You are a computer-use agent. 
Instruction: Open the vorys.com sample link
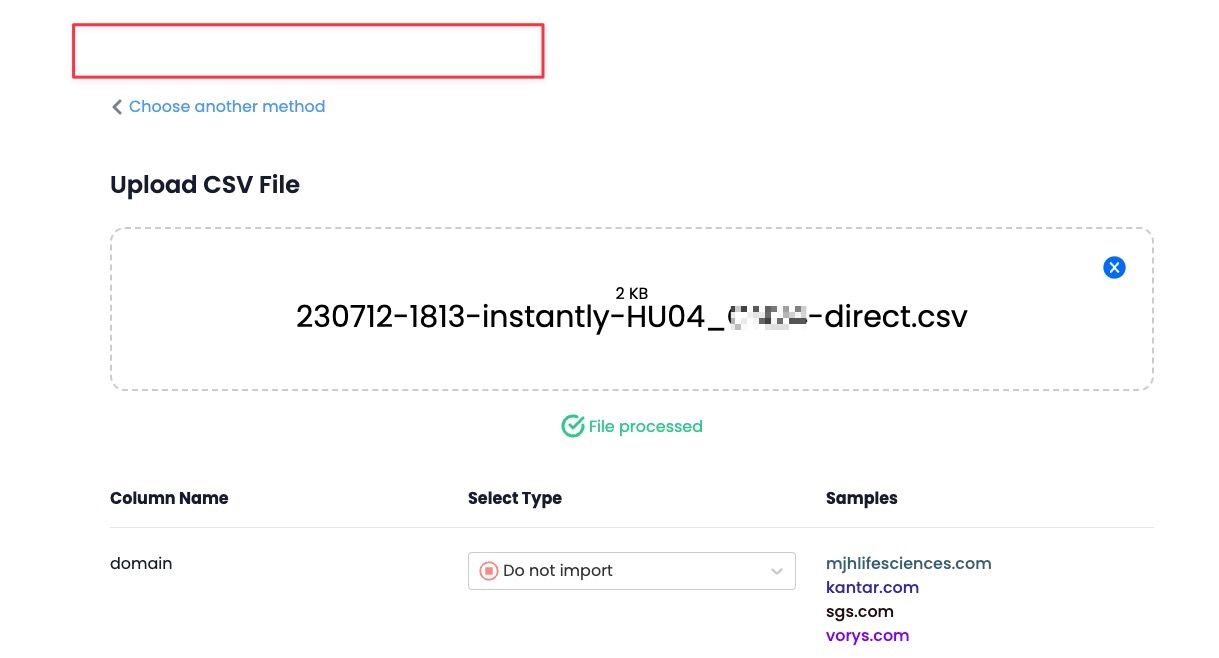coord(867,636)
